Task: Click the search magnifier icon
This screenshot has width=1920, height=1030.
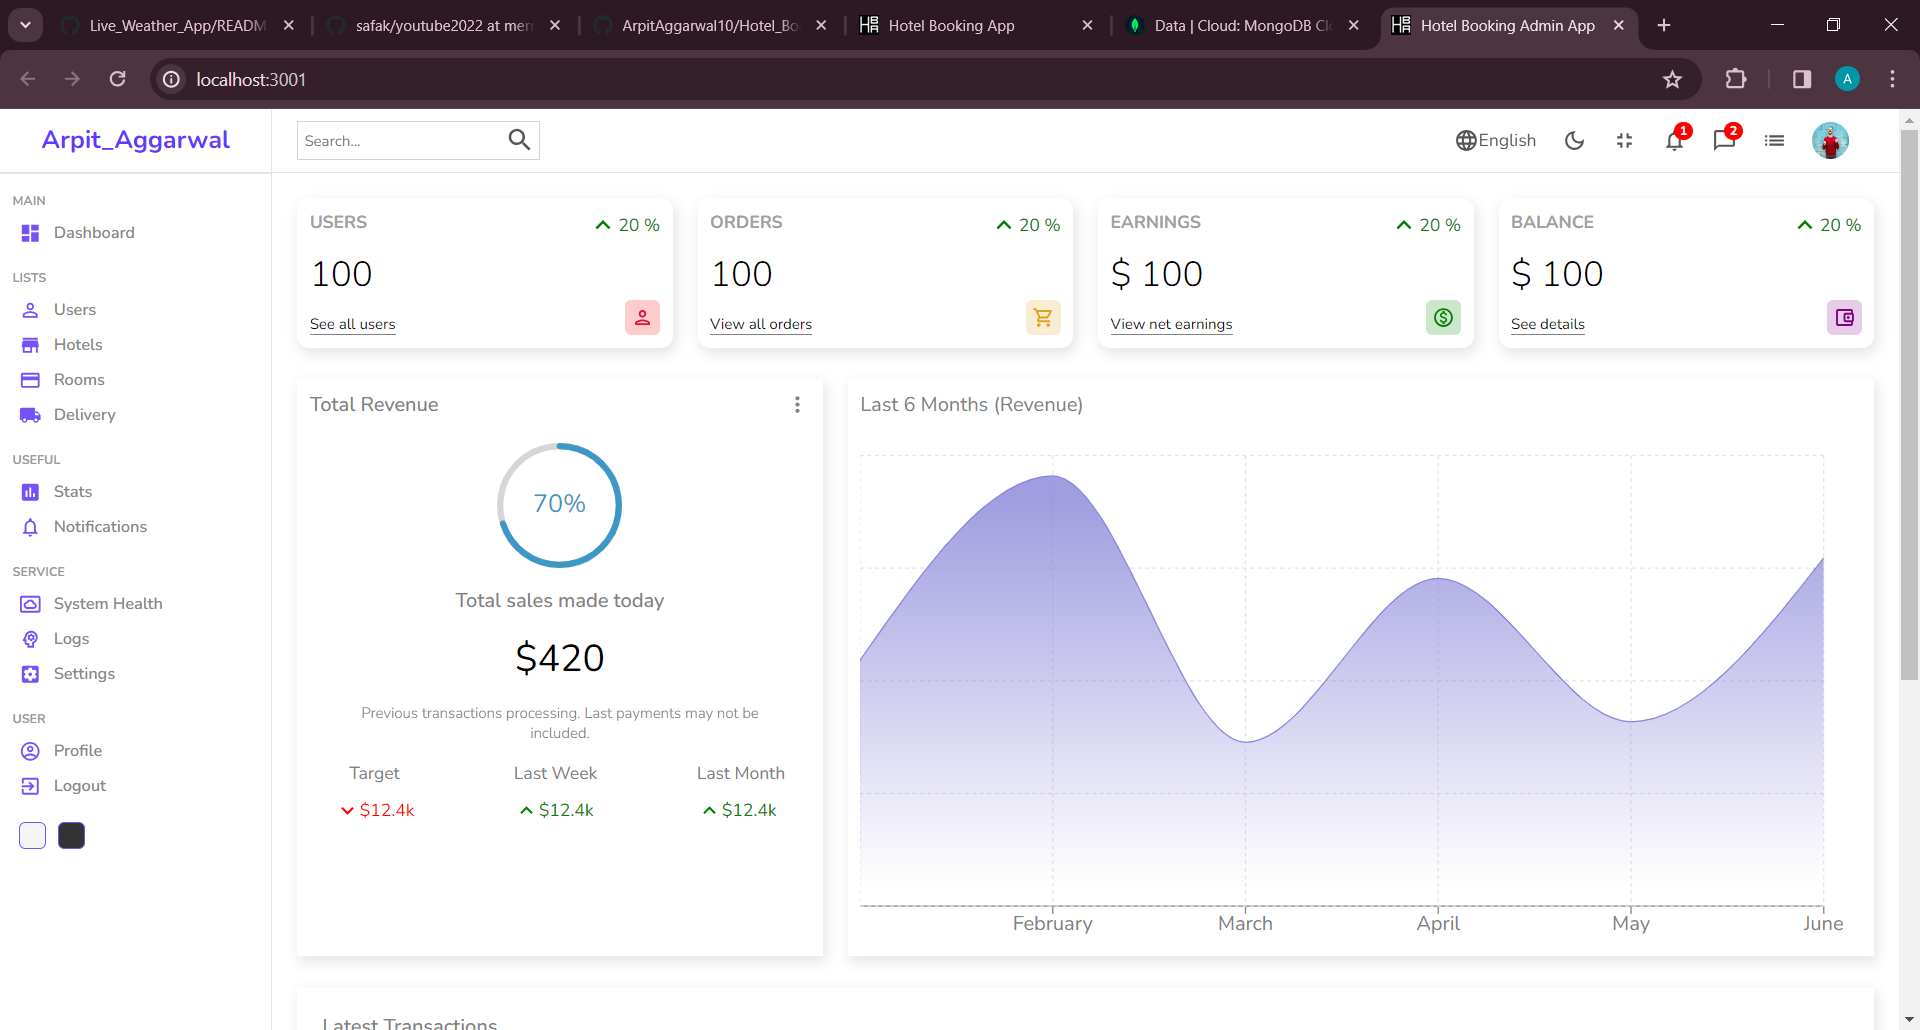Action: pos(519,140)
